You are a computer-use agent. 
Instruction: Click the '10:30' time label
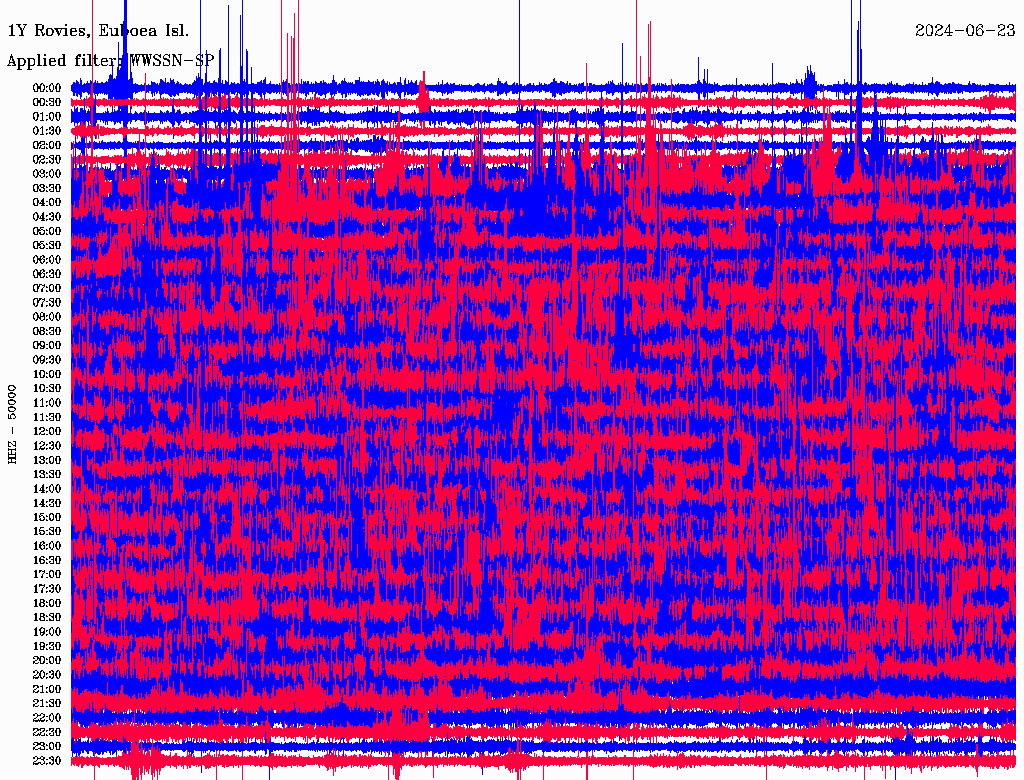47,389
